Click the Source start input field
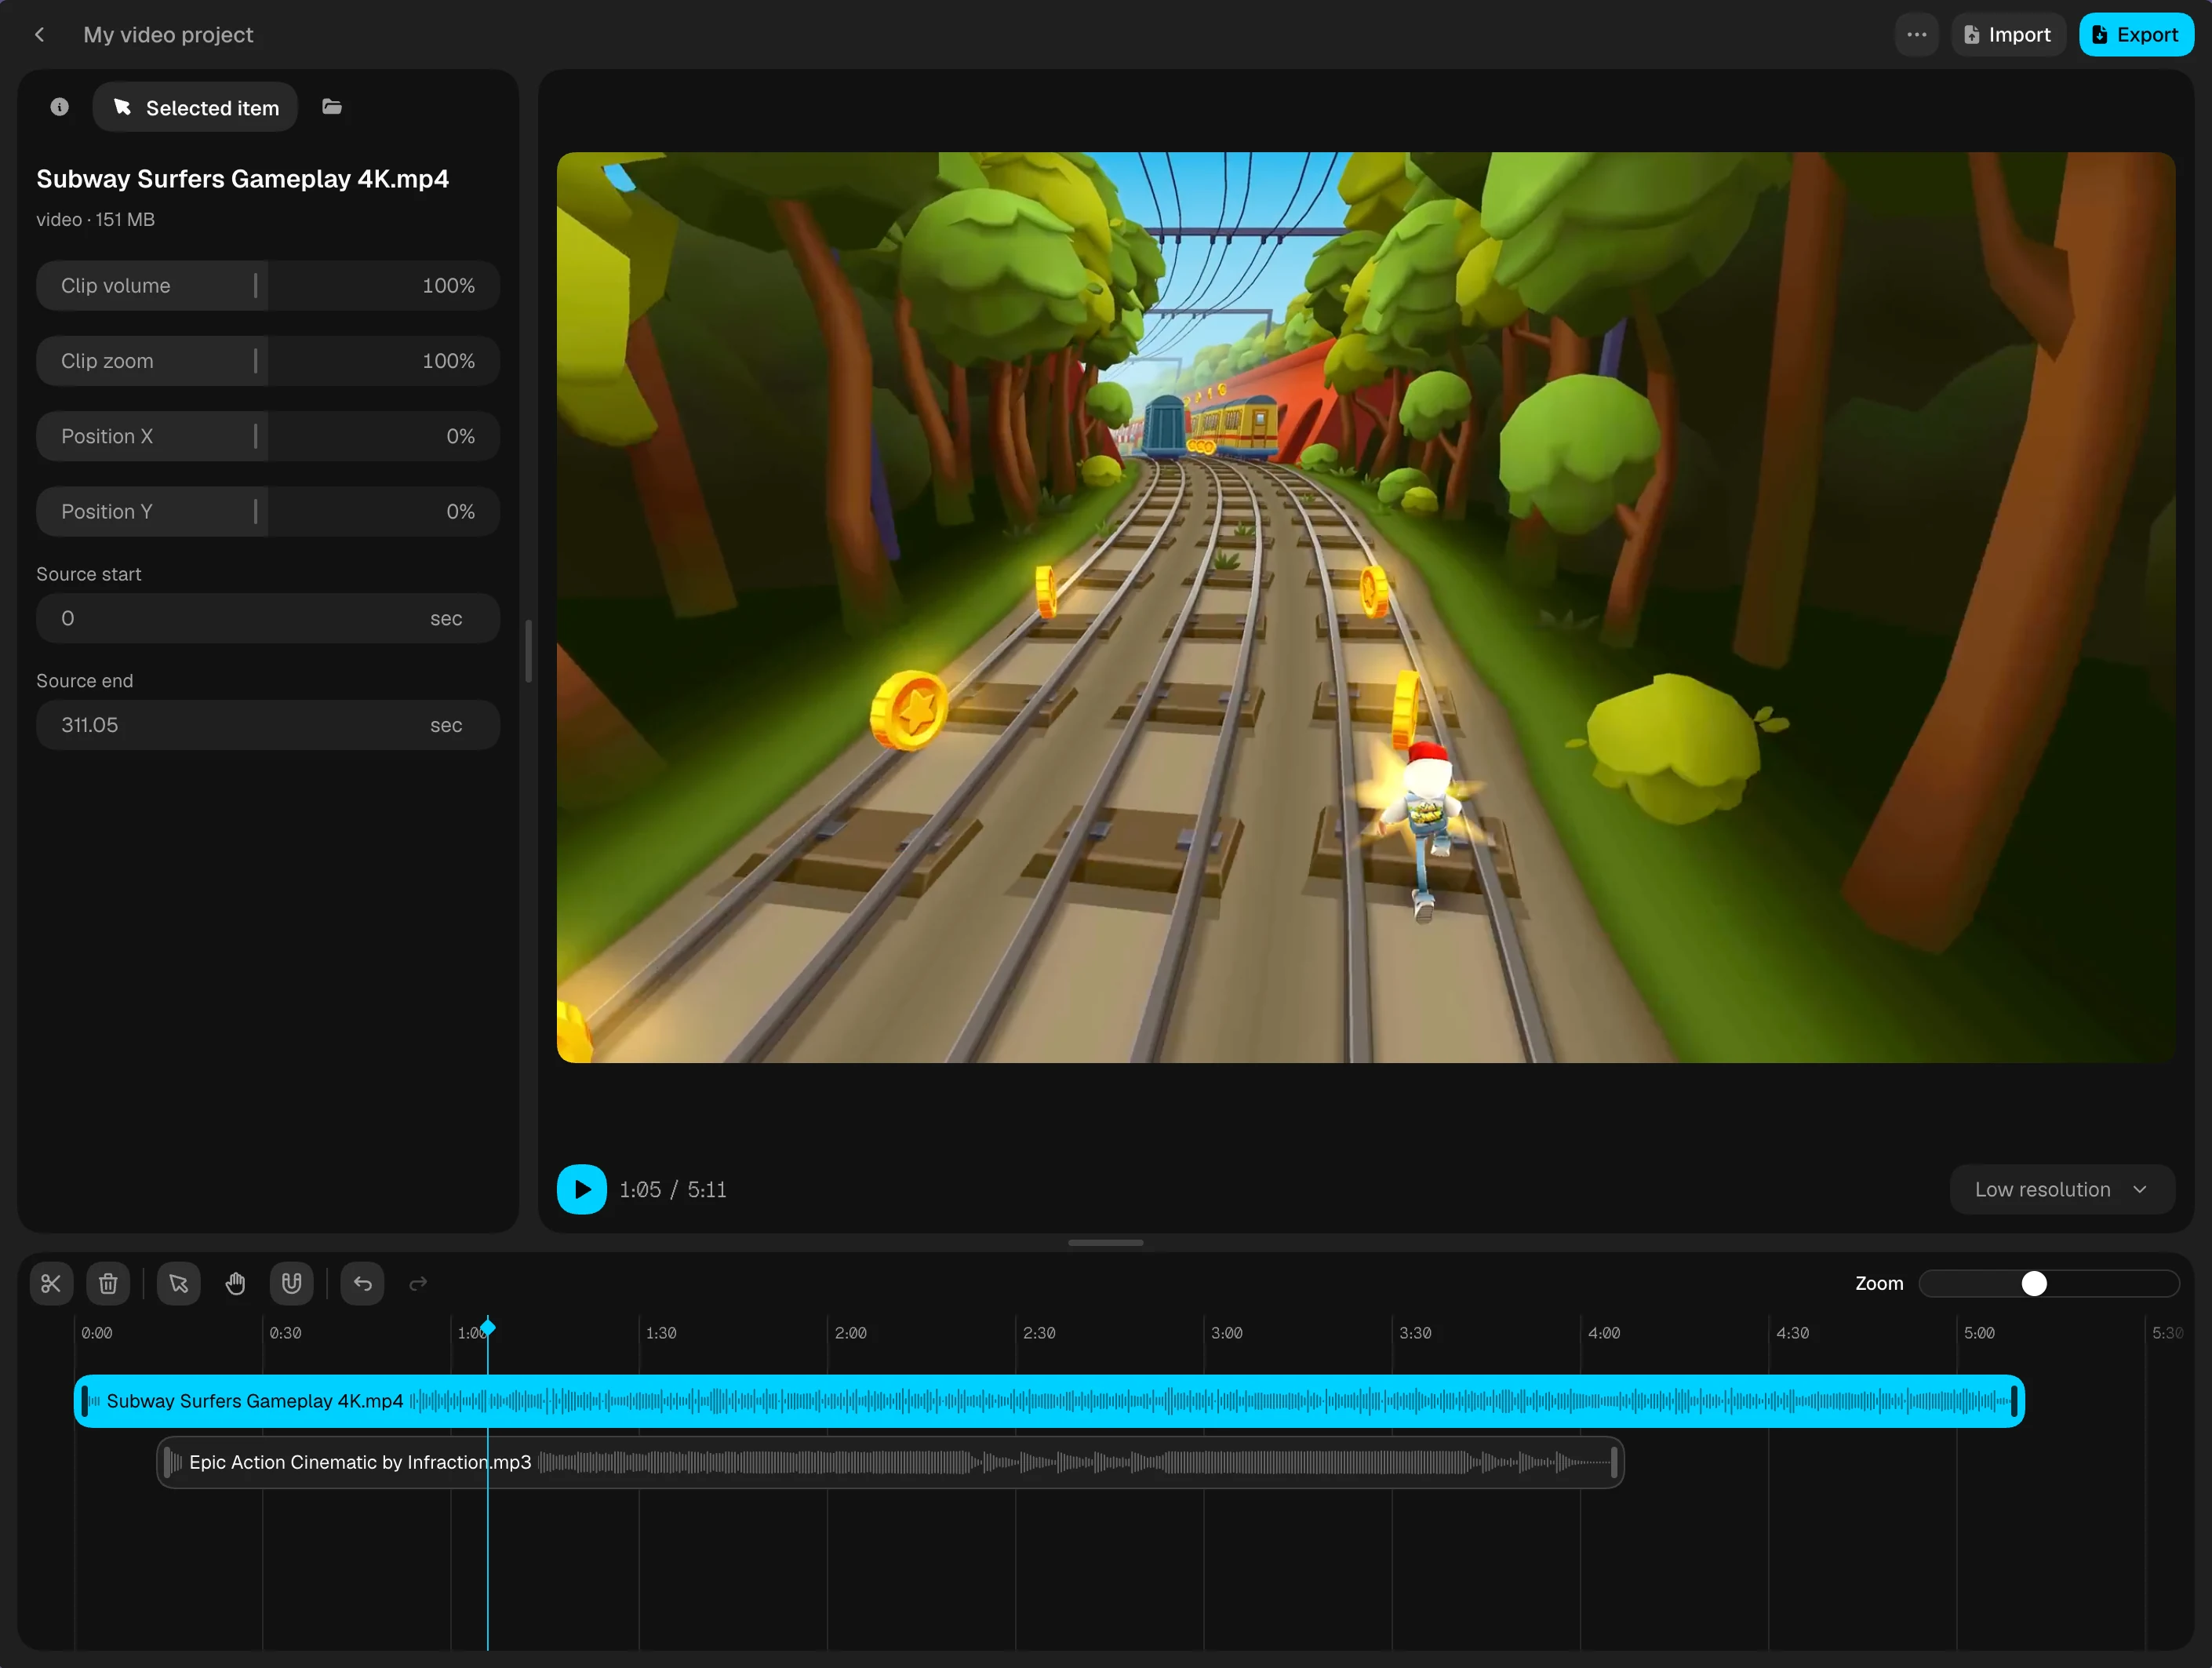This screenshot has height=1668, width=2212. tap(268, 618)
